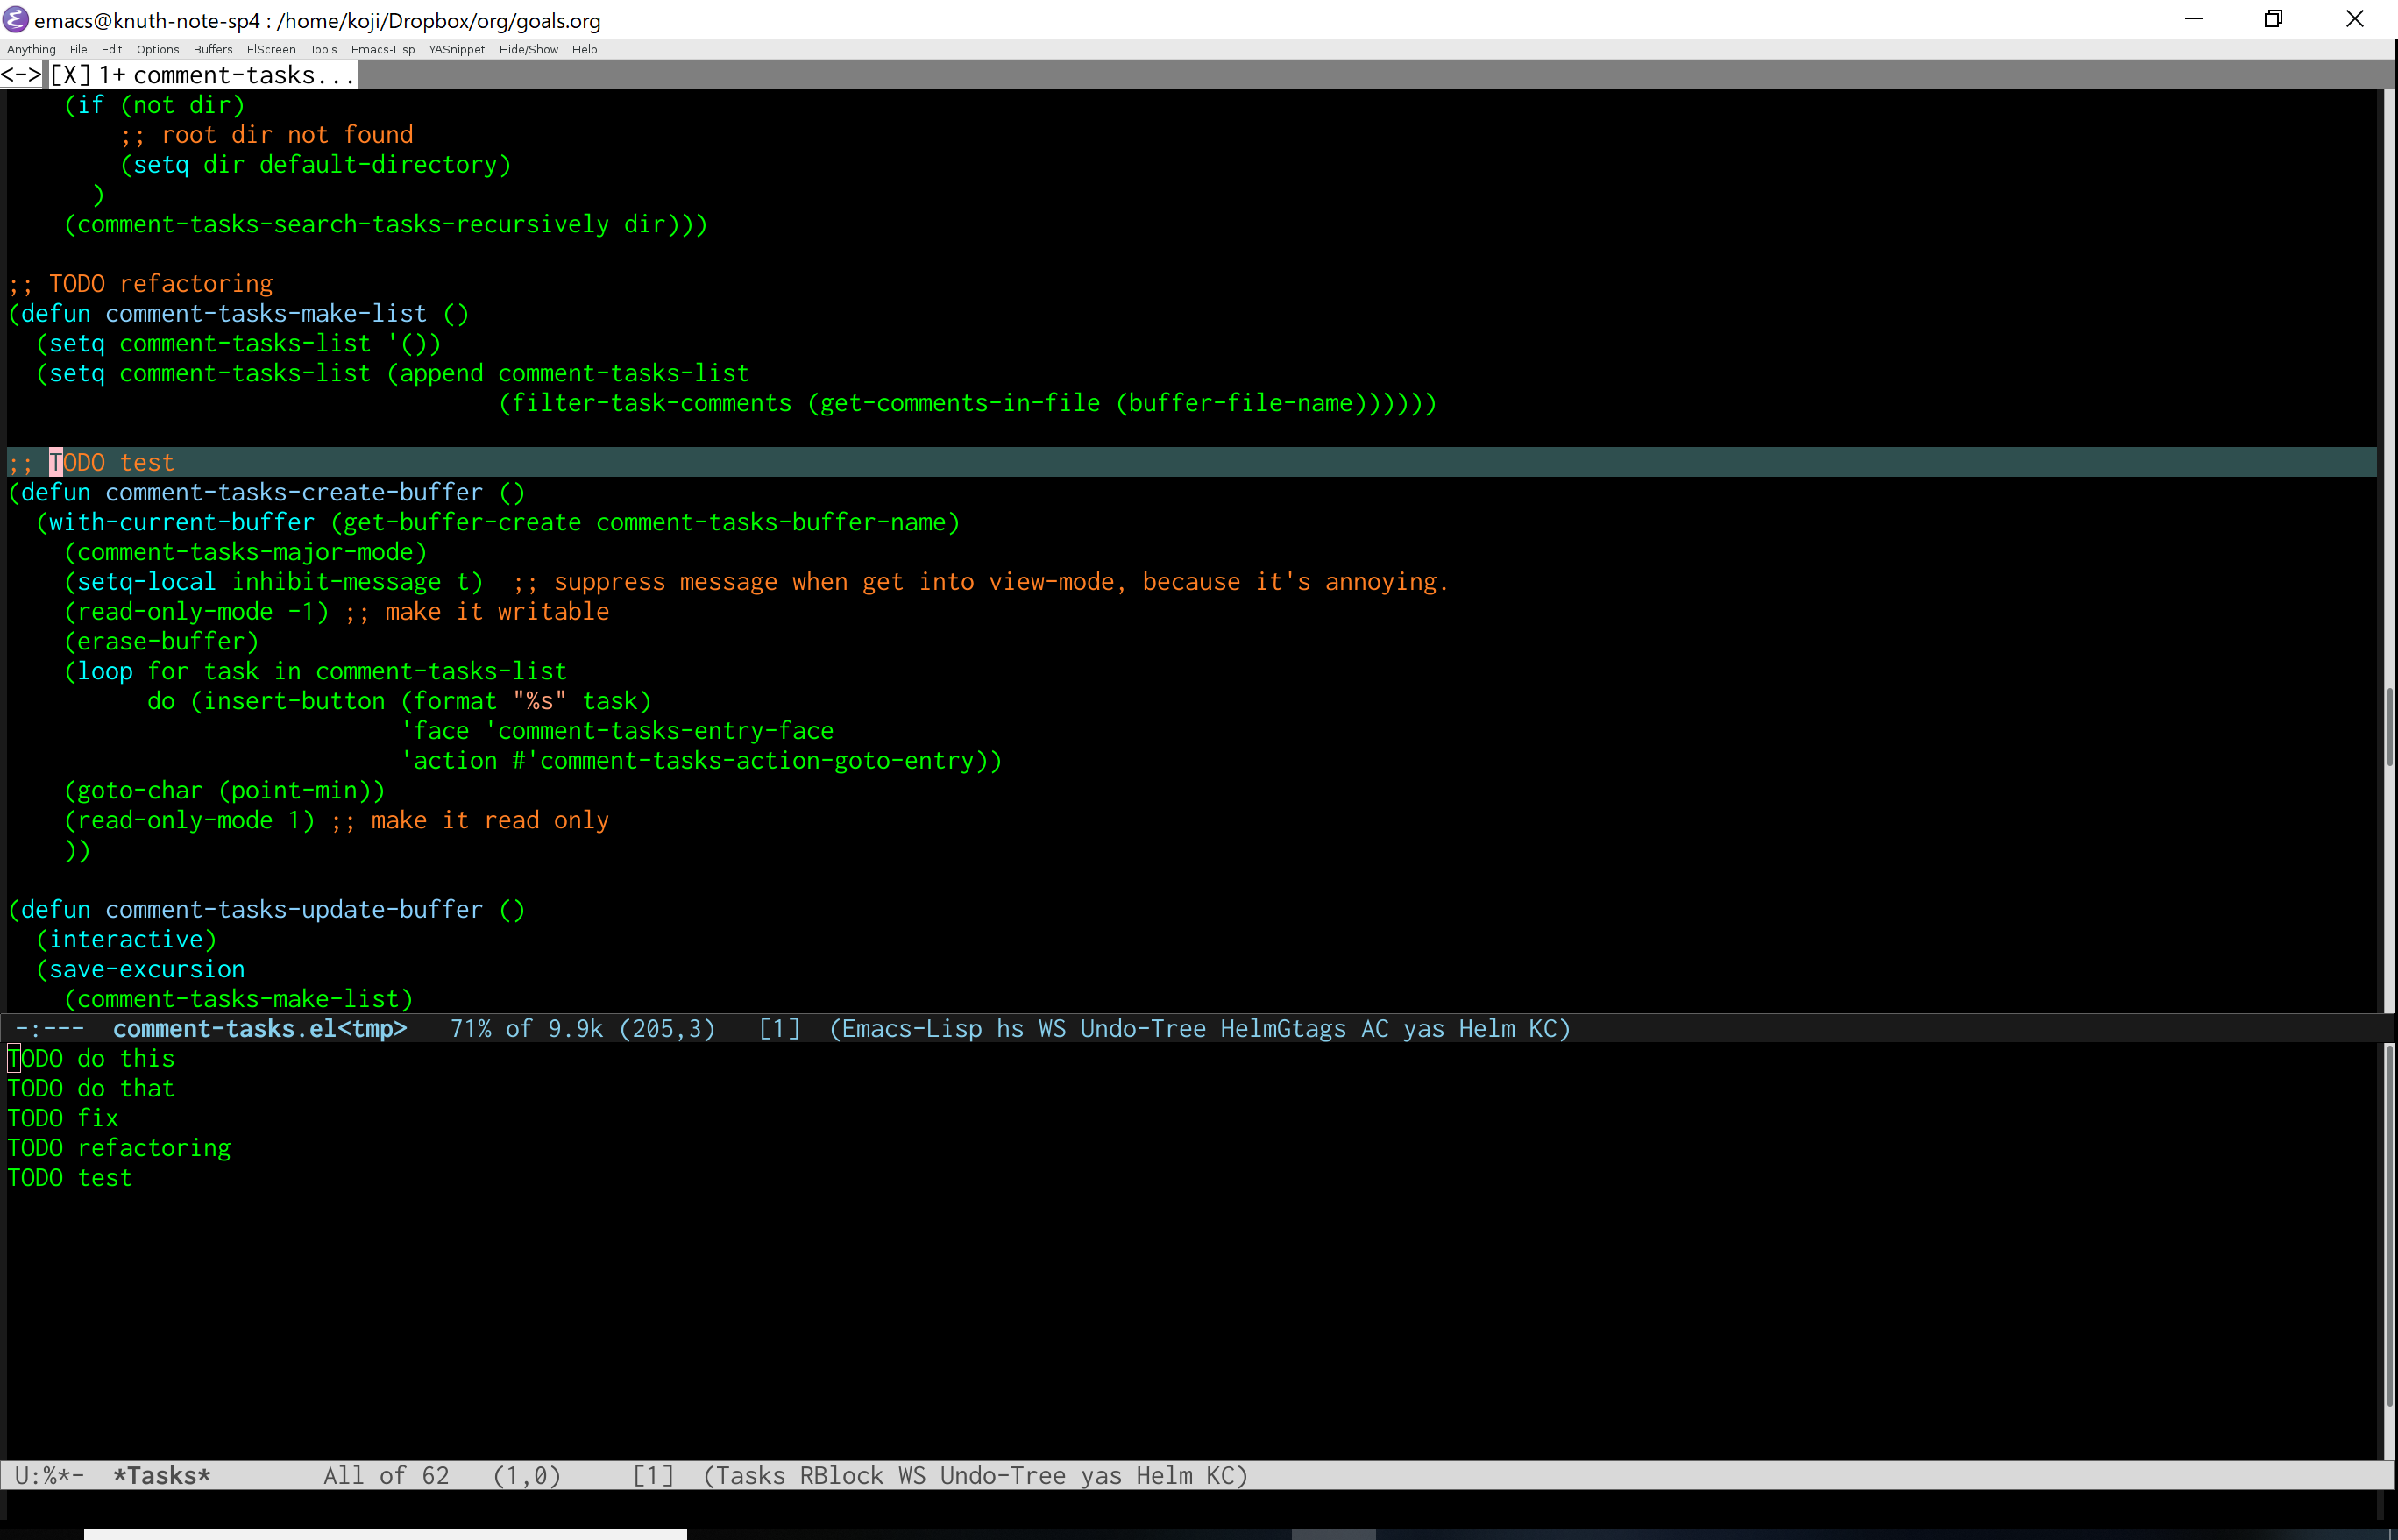The height and width of the screenshot is (1540, 2398).
Task: Open the Hide/Show menu
Action: pos(528,49)
